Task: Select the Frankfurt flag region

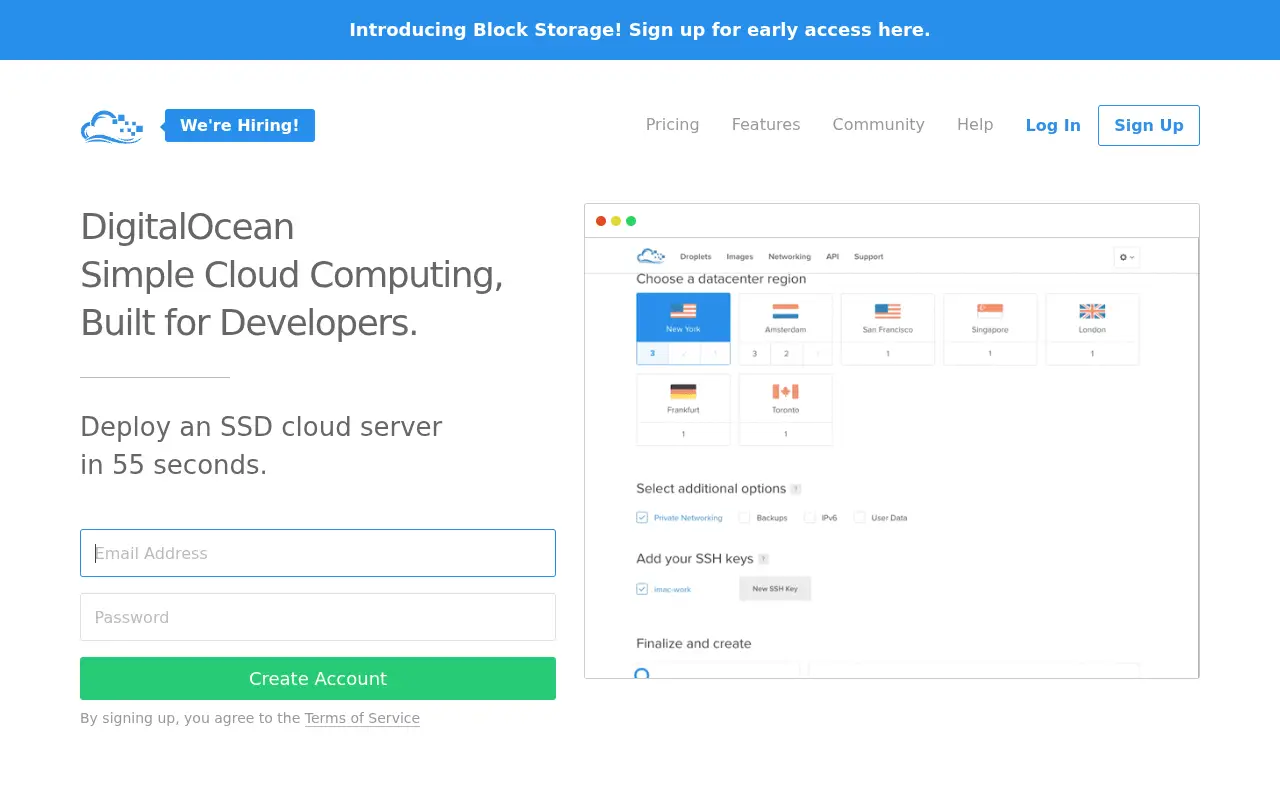Action: tap(684, 392)
